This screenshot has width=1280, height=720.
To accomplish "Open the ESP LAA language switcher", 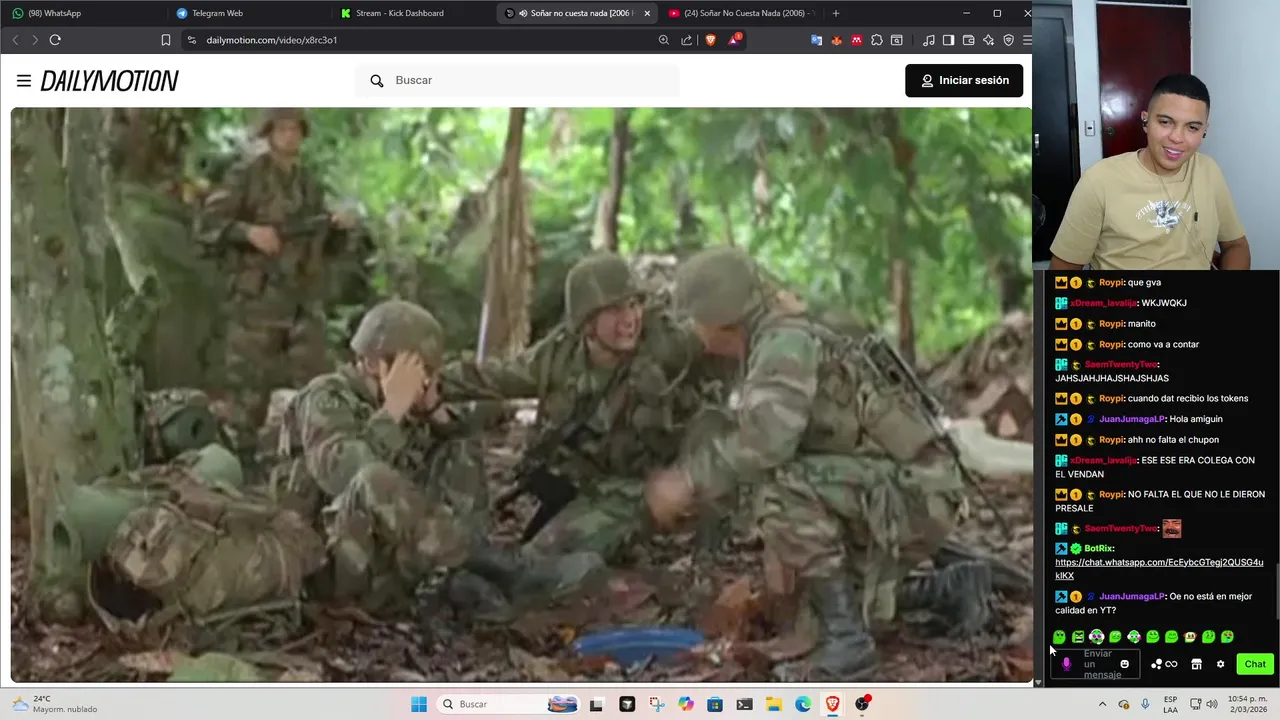I will click(1170, 704).
